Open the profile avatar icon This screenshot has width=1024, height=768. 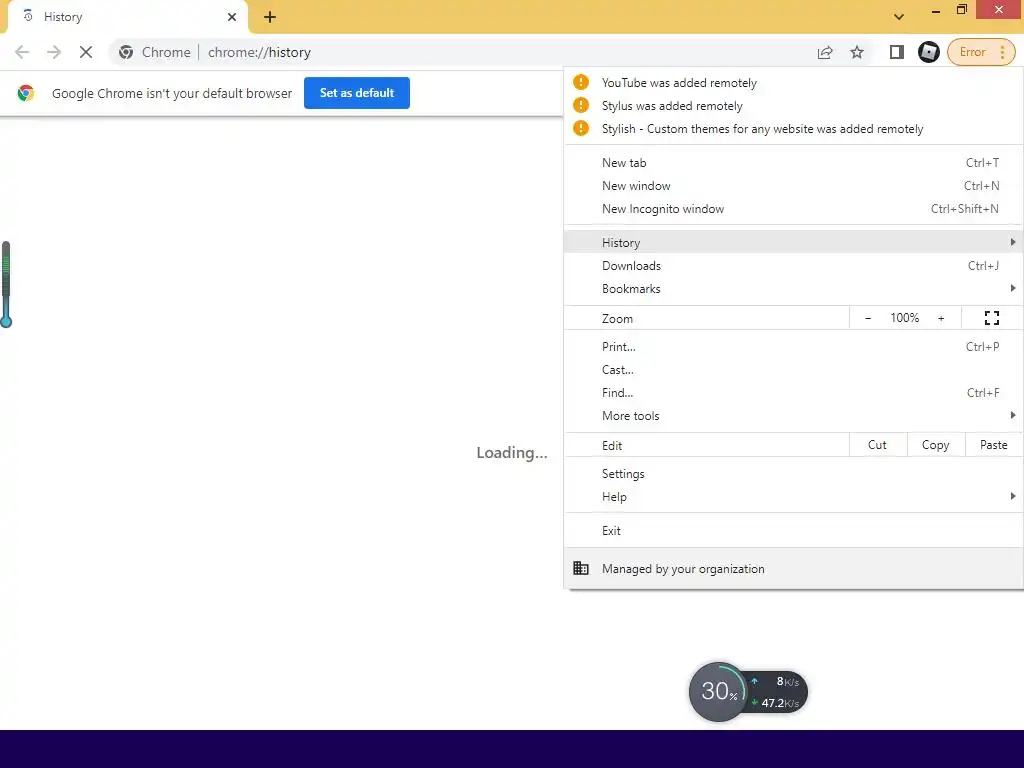pyautogui.click(x=928, y=52)
